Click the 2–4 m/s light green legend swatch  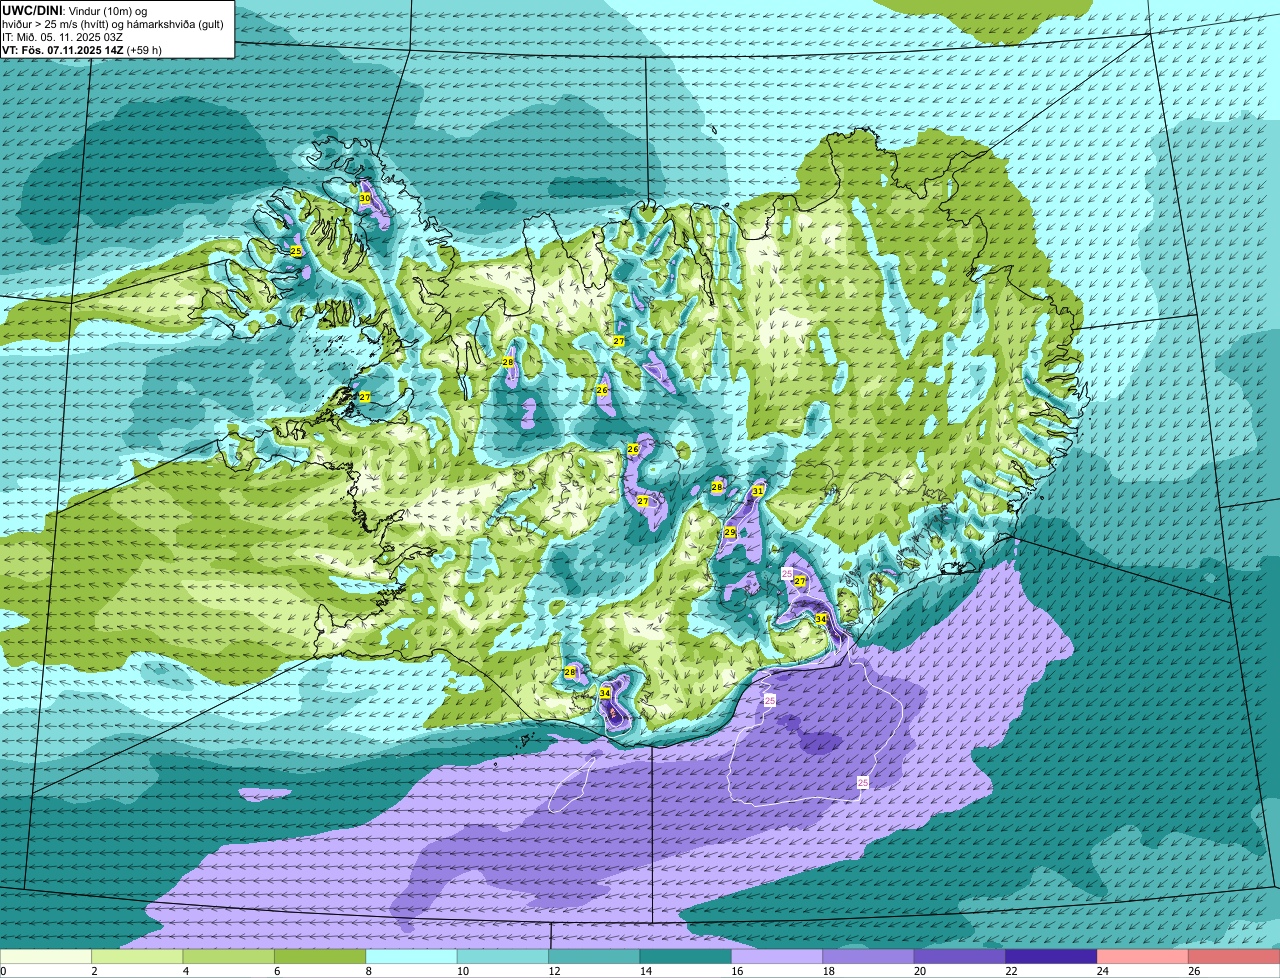point(137,957)
